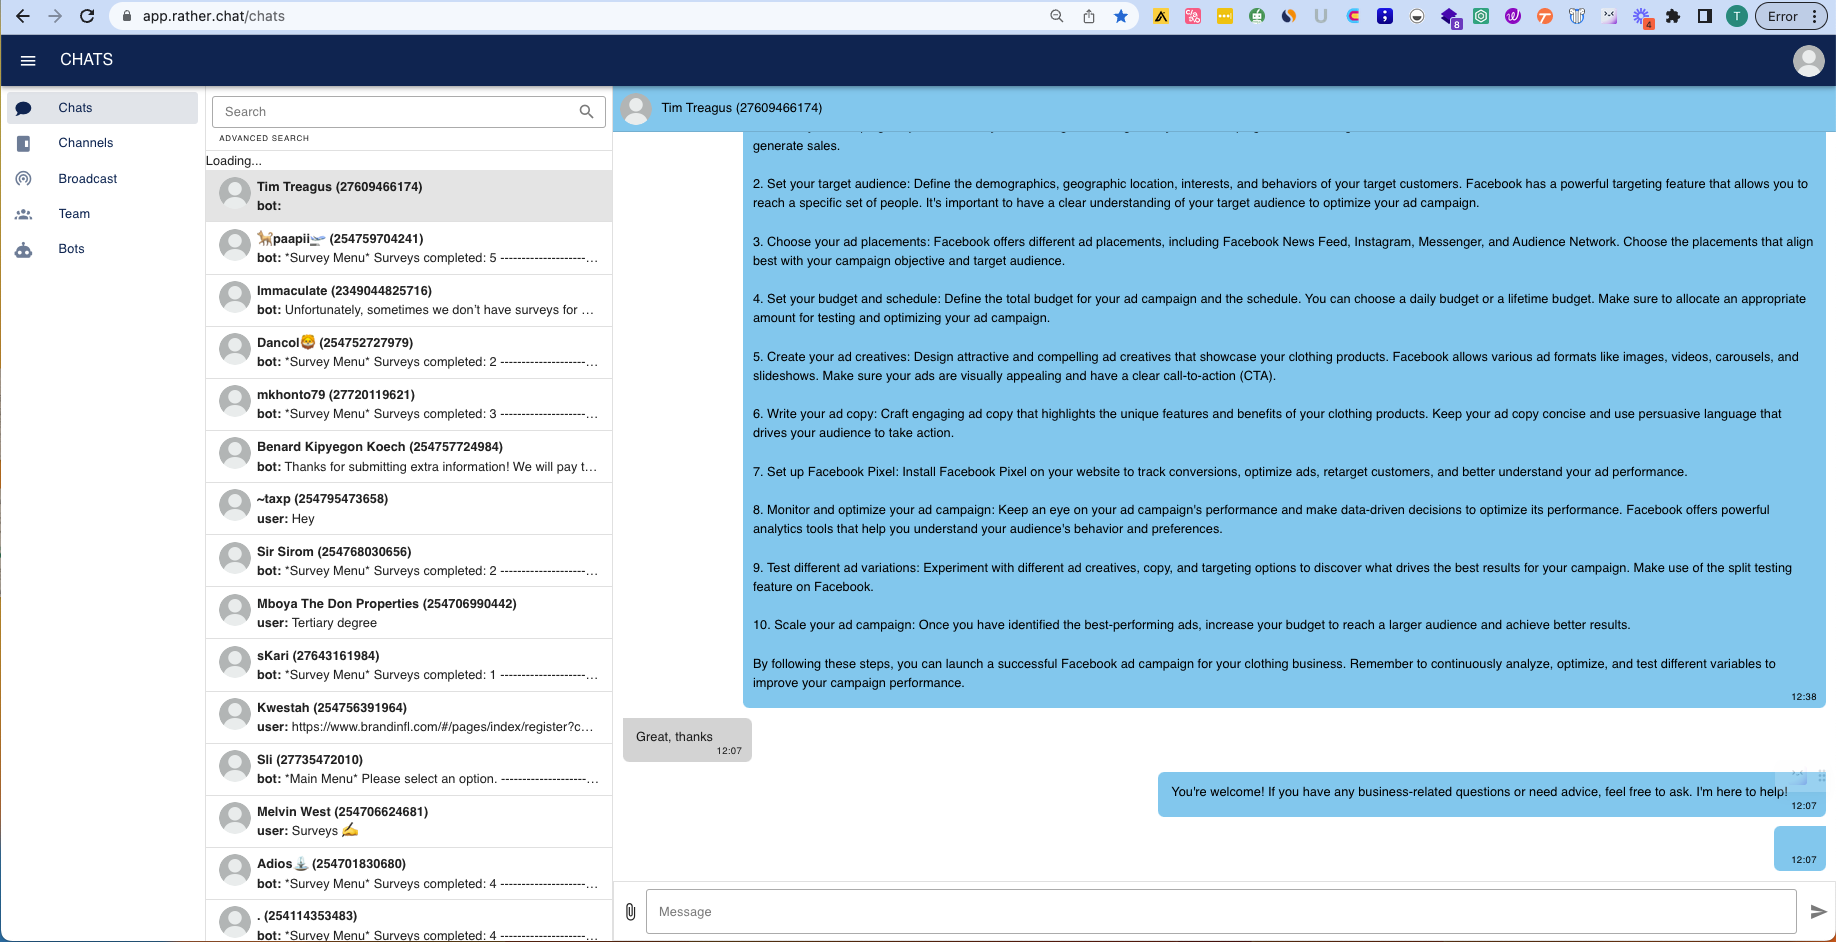Select Chats in the left menu
The image size is (1836, 942).
click(x=102, y=108)
